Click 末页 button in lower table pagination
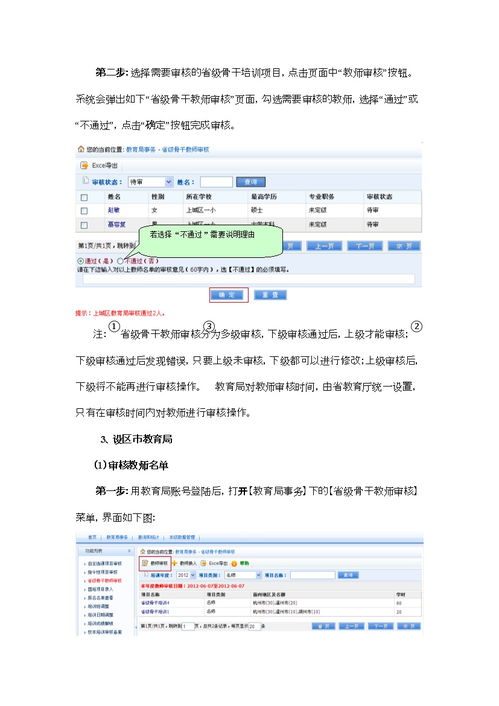The height and width of the screenshot is (706, 499). pyautogui.click(x=409, y=626)
